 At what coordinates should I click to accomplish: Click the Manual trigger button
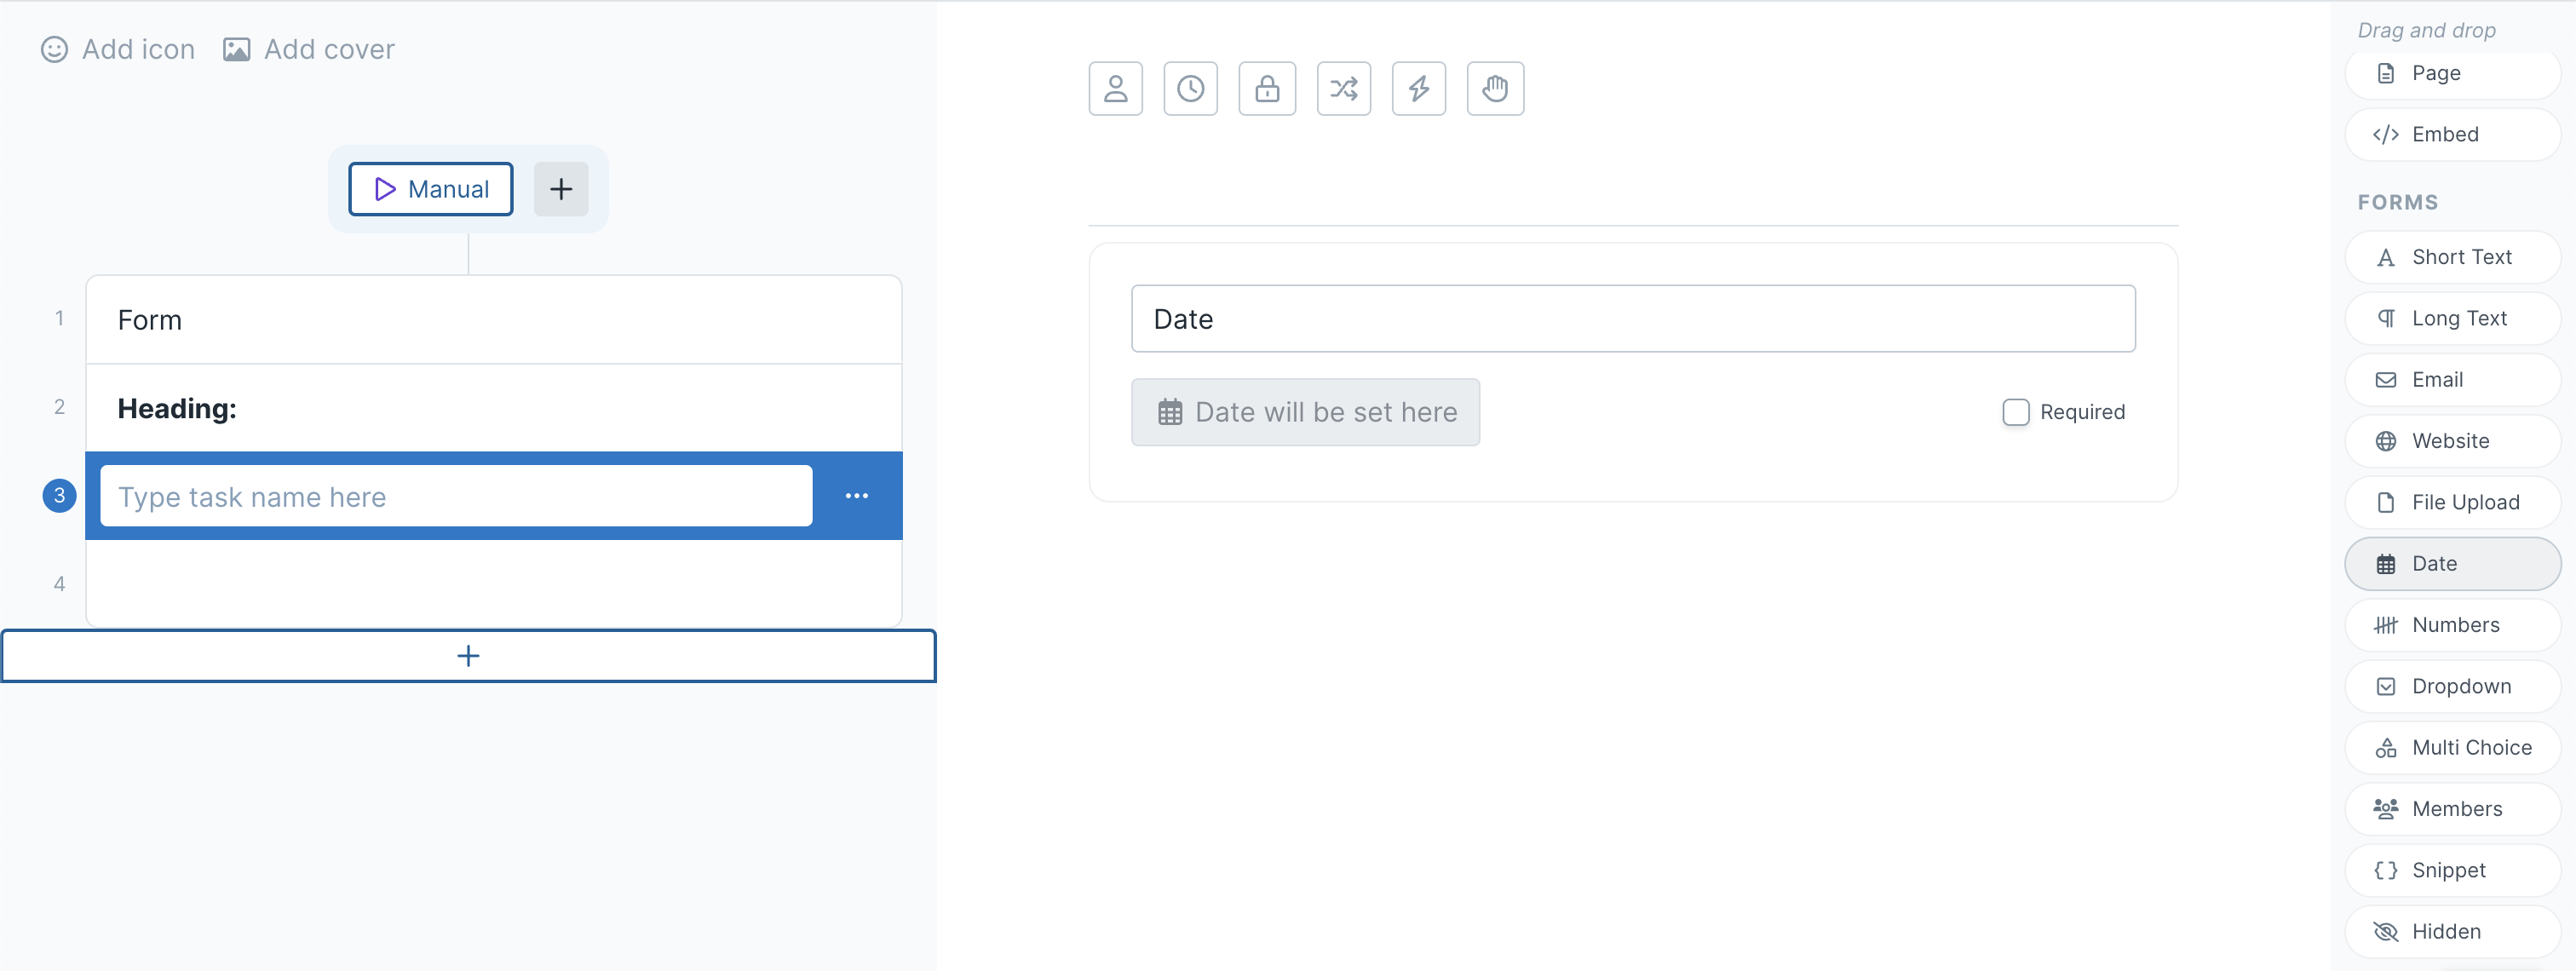coord(431,189)
